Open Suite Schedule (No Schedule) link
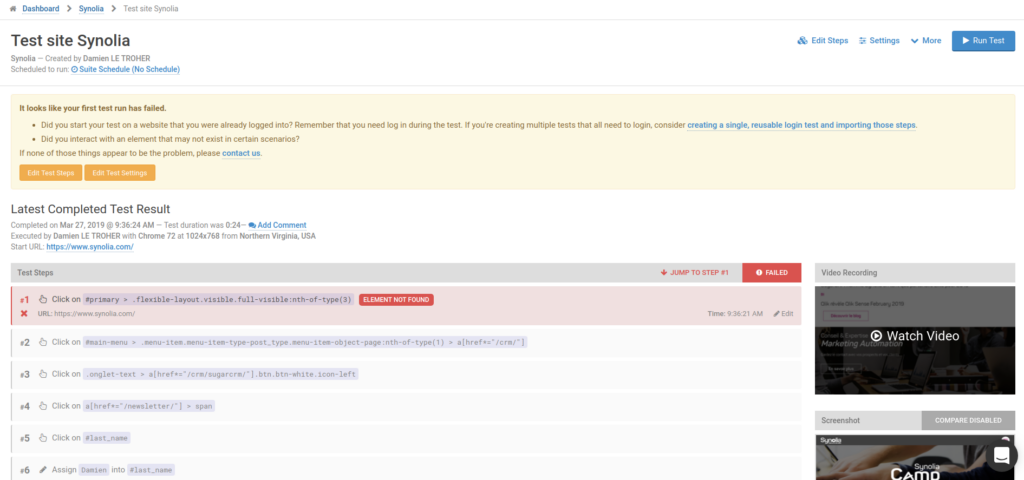The width and height of the screenshot is (1024, 480). pos(125,69)
